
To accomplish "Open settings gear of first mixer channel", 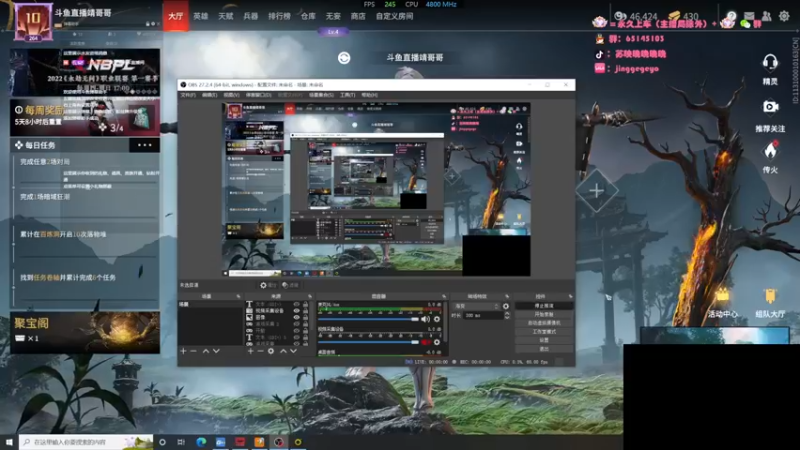I will click(437, 319).
